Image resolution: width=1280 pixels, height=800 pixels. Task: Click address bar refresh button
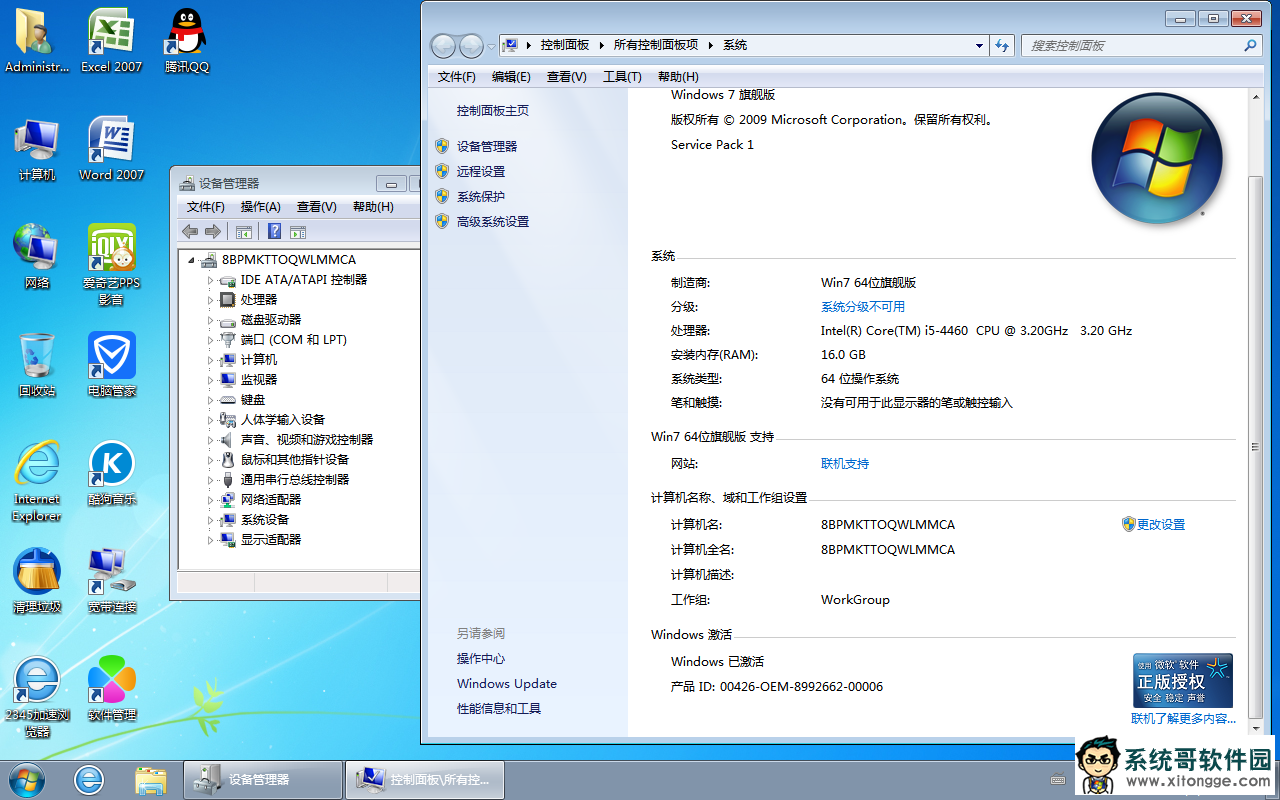1002,45
